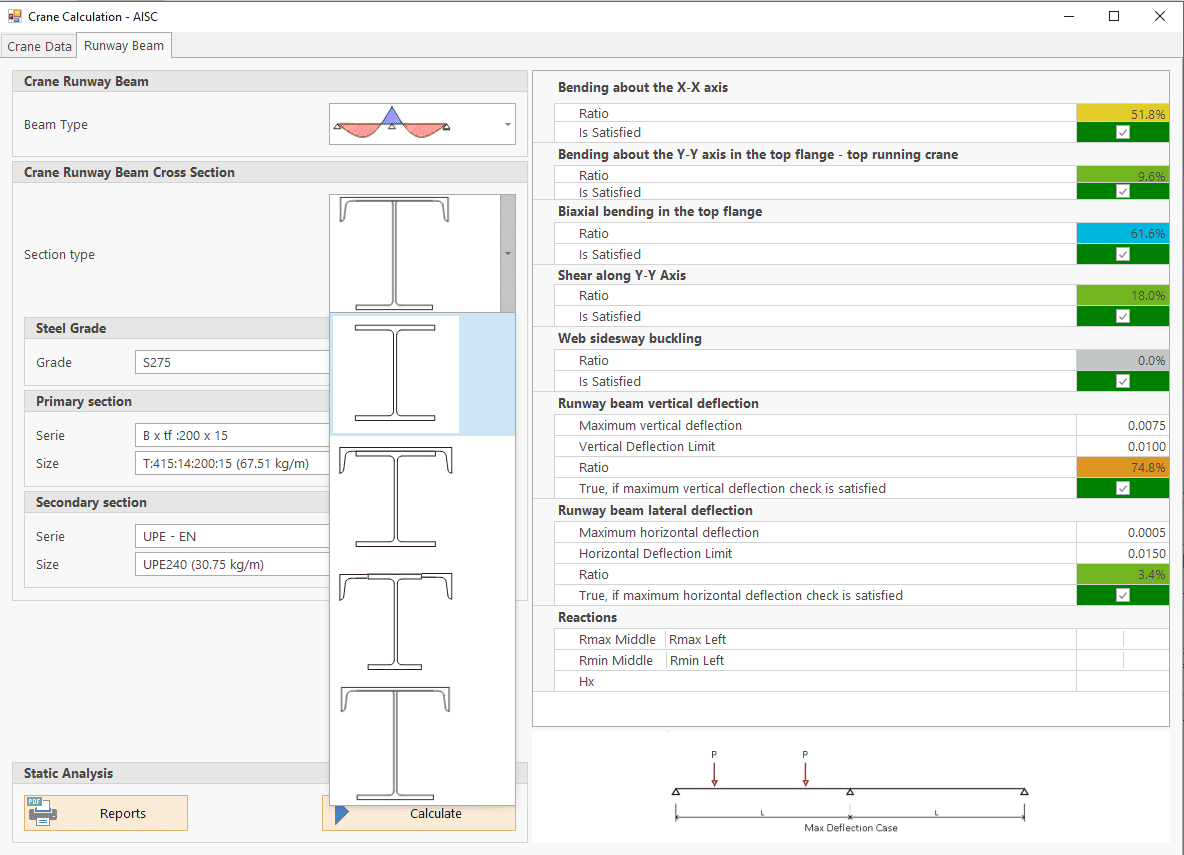Switch to the Crane Data tab
This screenshot has height=855, width=1184.
39,46
